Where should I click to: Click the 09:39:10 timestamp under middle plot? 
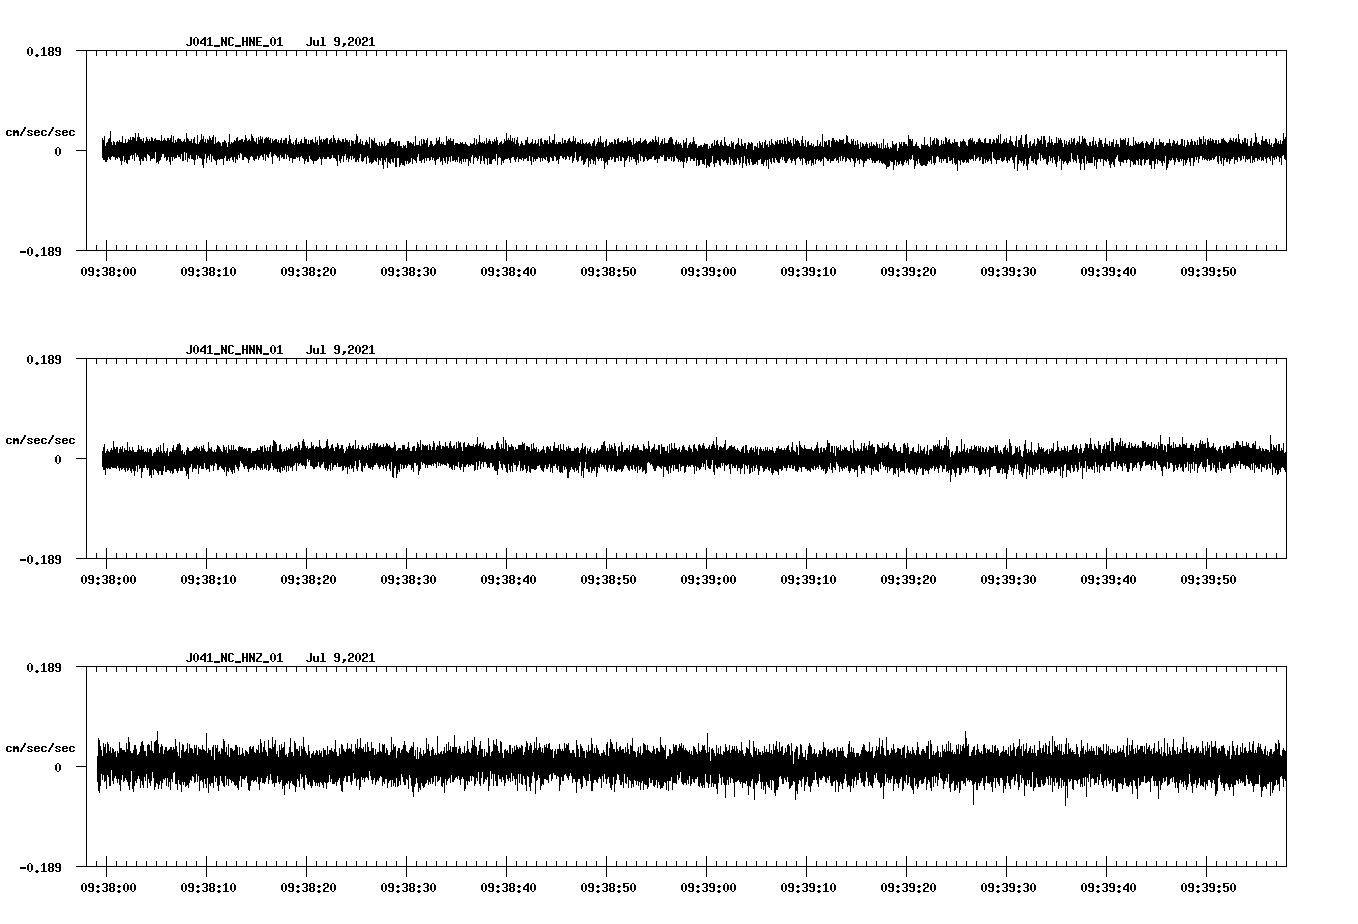coord(810,577)
